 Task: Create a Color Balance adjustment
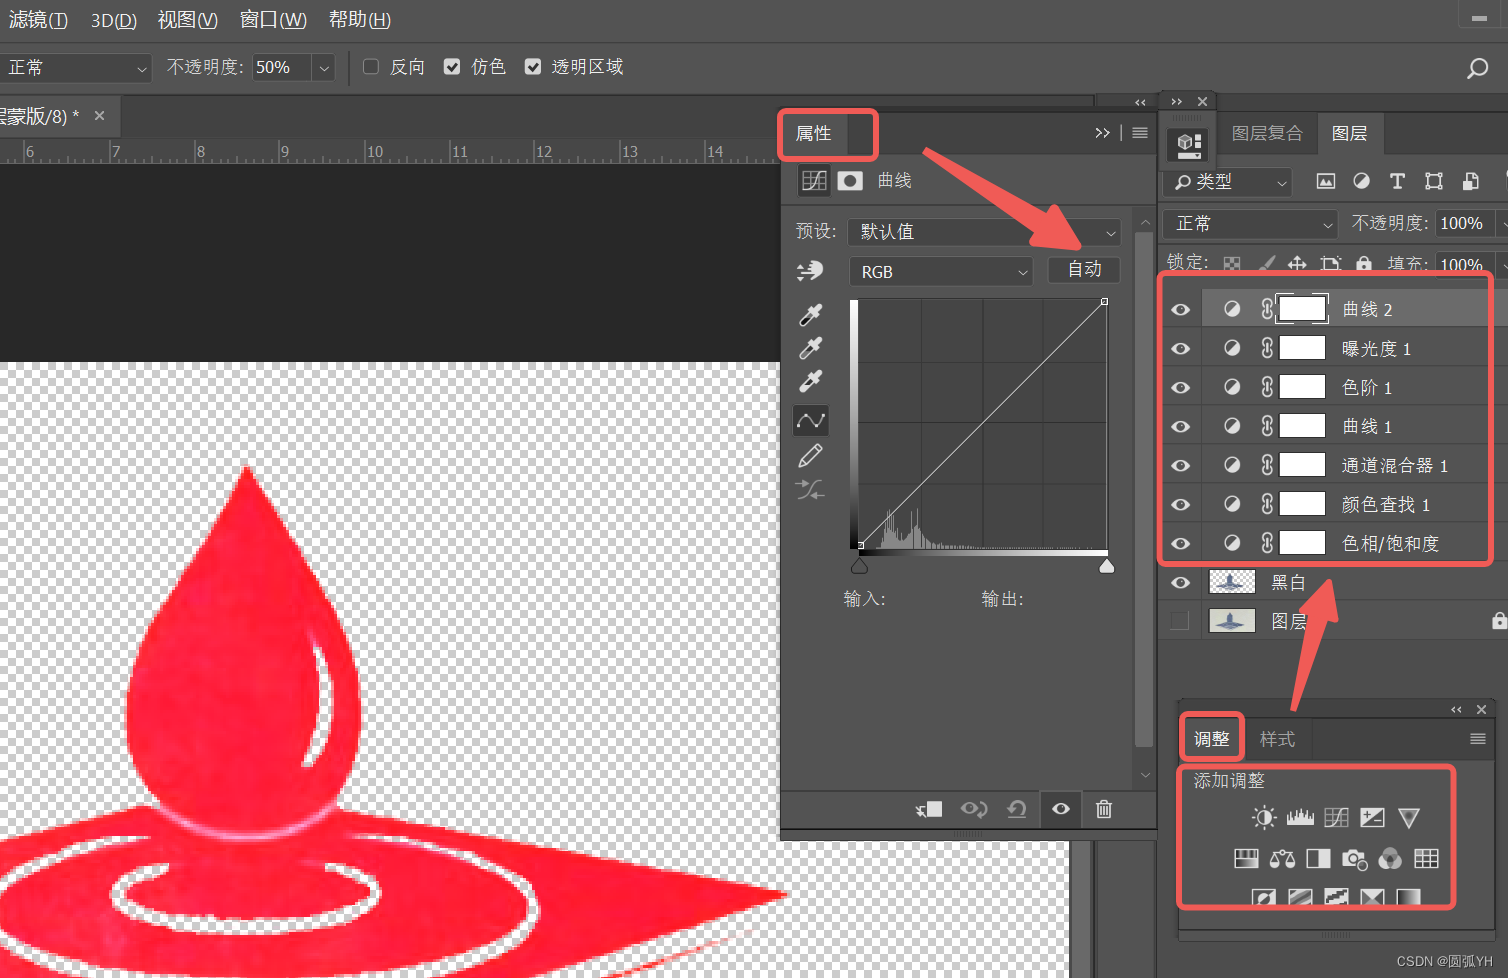1282,858
